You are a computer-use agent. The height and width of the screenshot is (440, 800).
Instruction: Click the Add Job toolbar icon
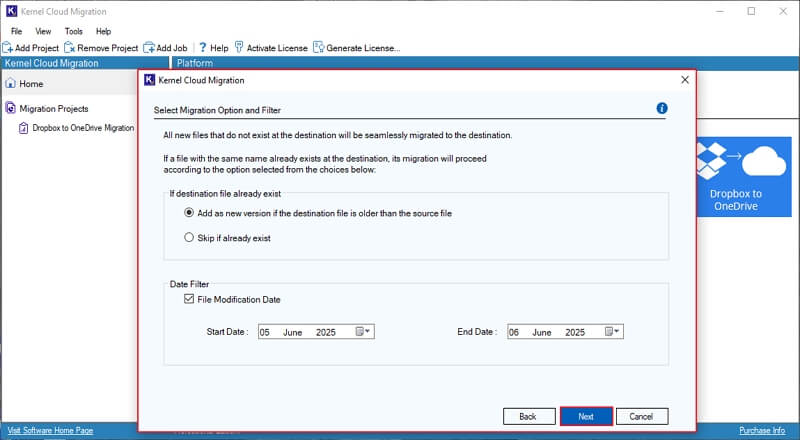coord(149,48)
